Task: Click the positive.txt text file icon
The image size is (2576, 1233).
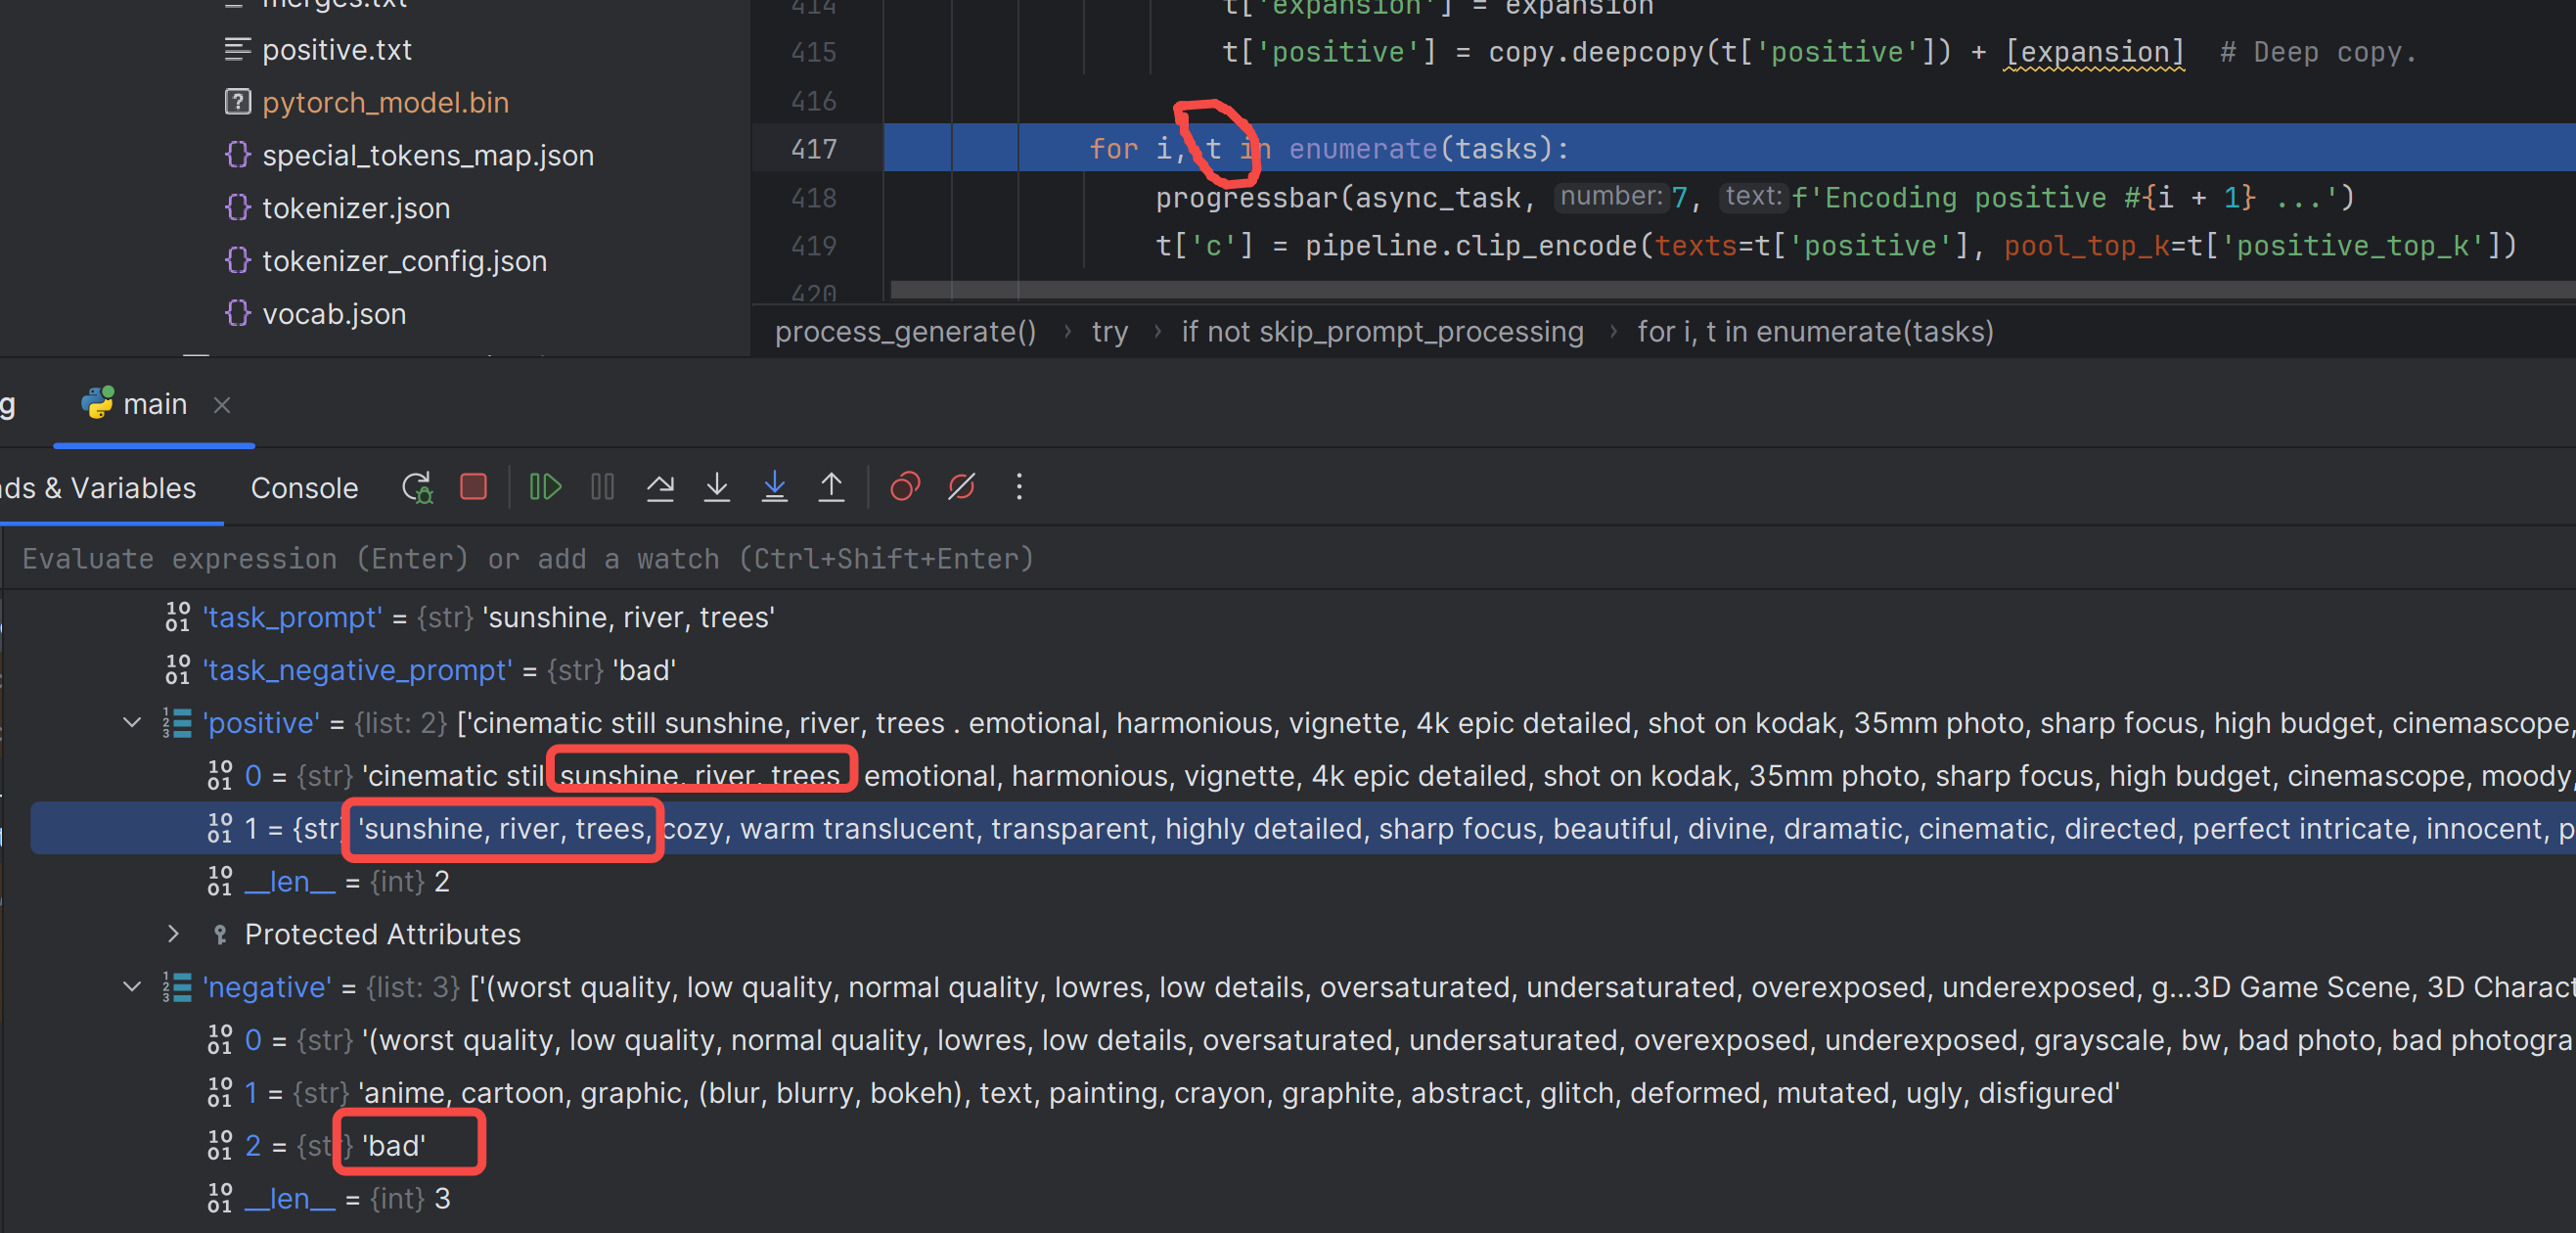Action: 237,49
